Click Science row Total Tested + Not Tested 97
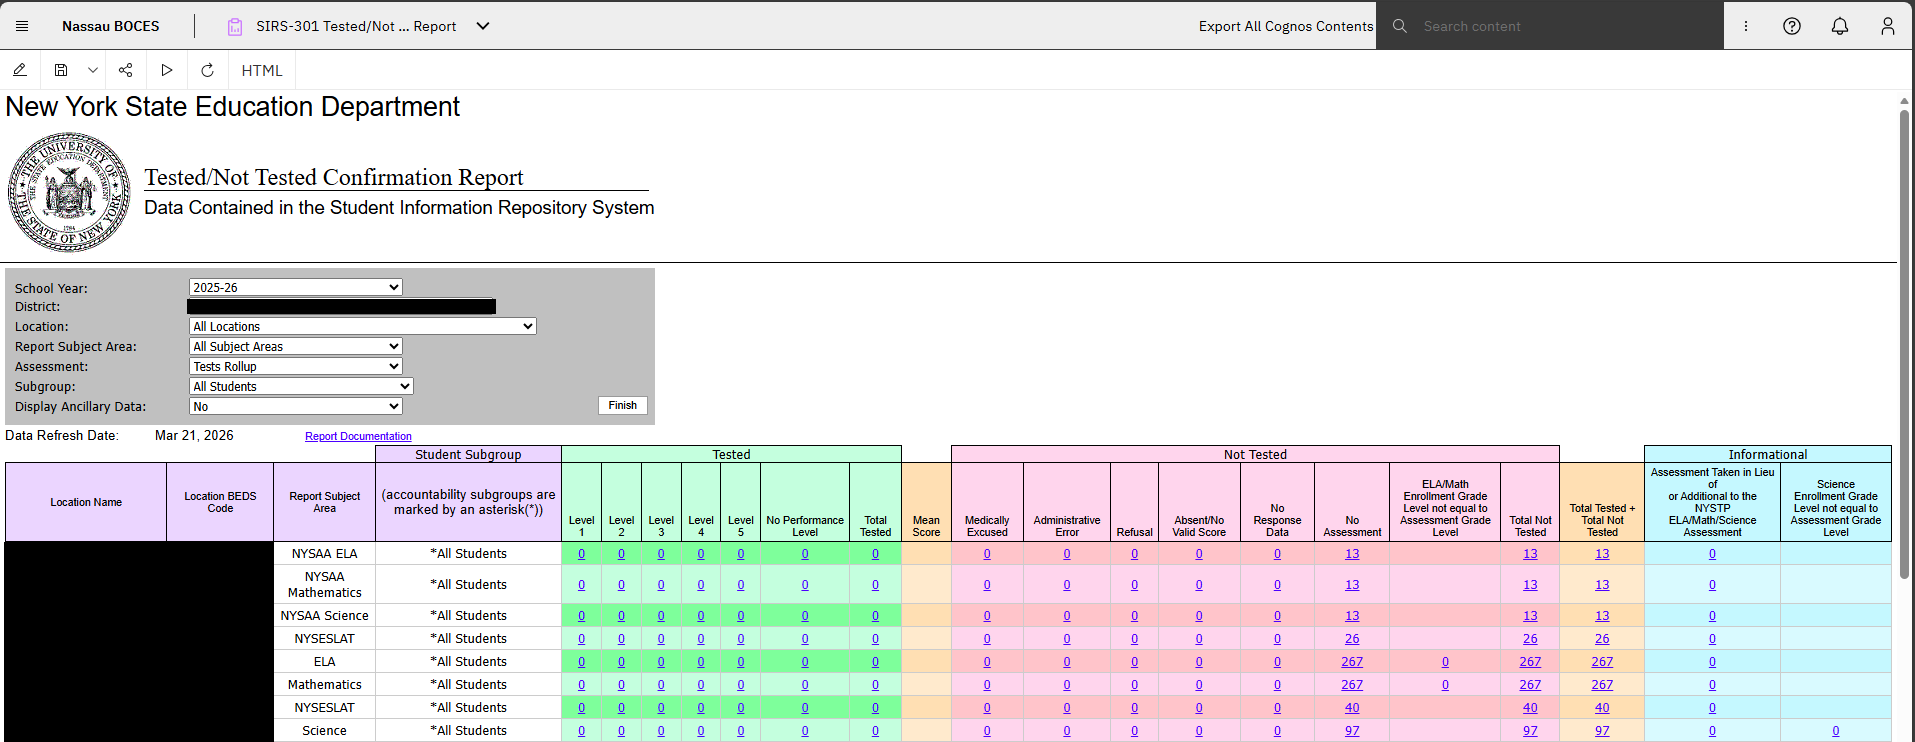This screenshot has height=742, width=1915. click(1602, 730)
